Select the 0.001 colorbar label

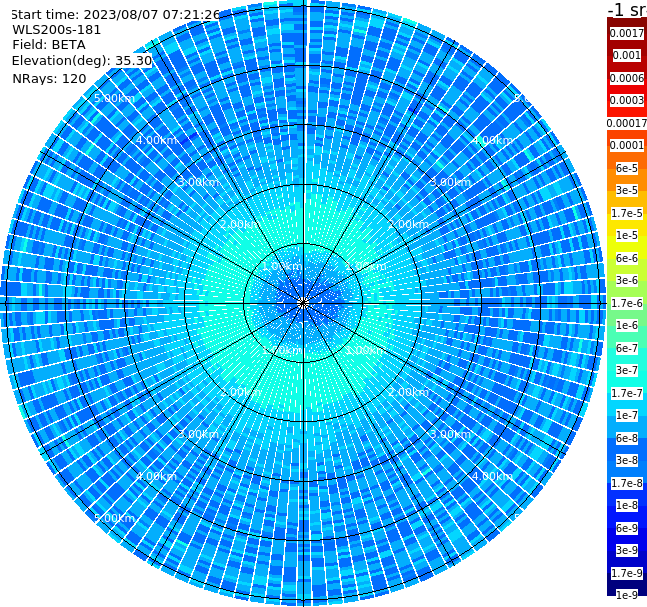[x=627, y=55]
